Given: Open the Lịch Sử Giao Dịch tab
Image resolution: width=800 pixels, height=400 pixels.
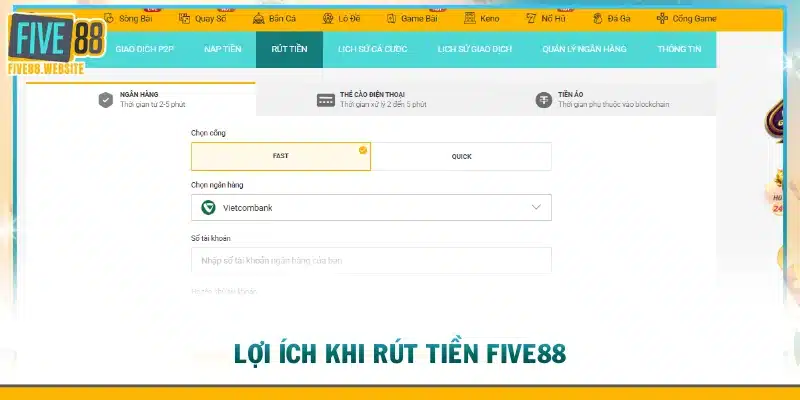Looking at the screenshot, I should coord(474,49).
